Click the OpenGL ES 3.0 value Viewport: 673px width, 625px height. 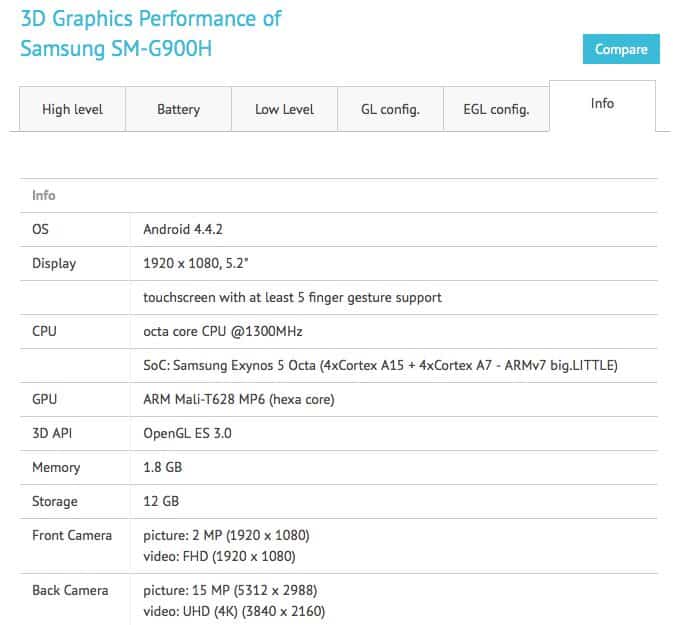pos(187,433)
